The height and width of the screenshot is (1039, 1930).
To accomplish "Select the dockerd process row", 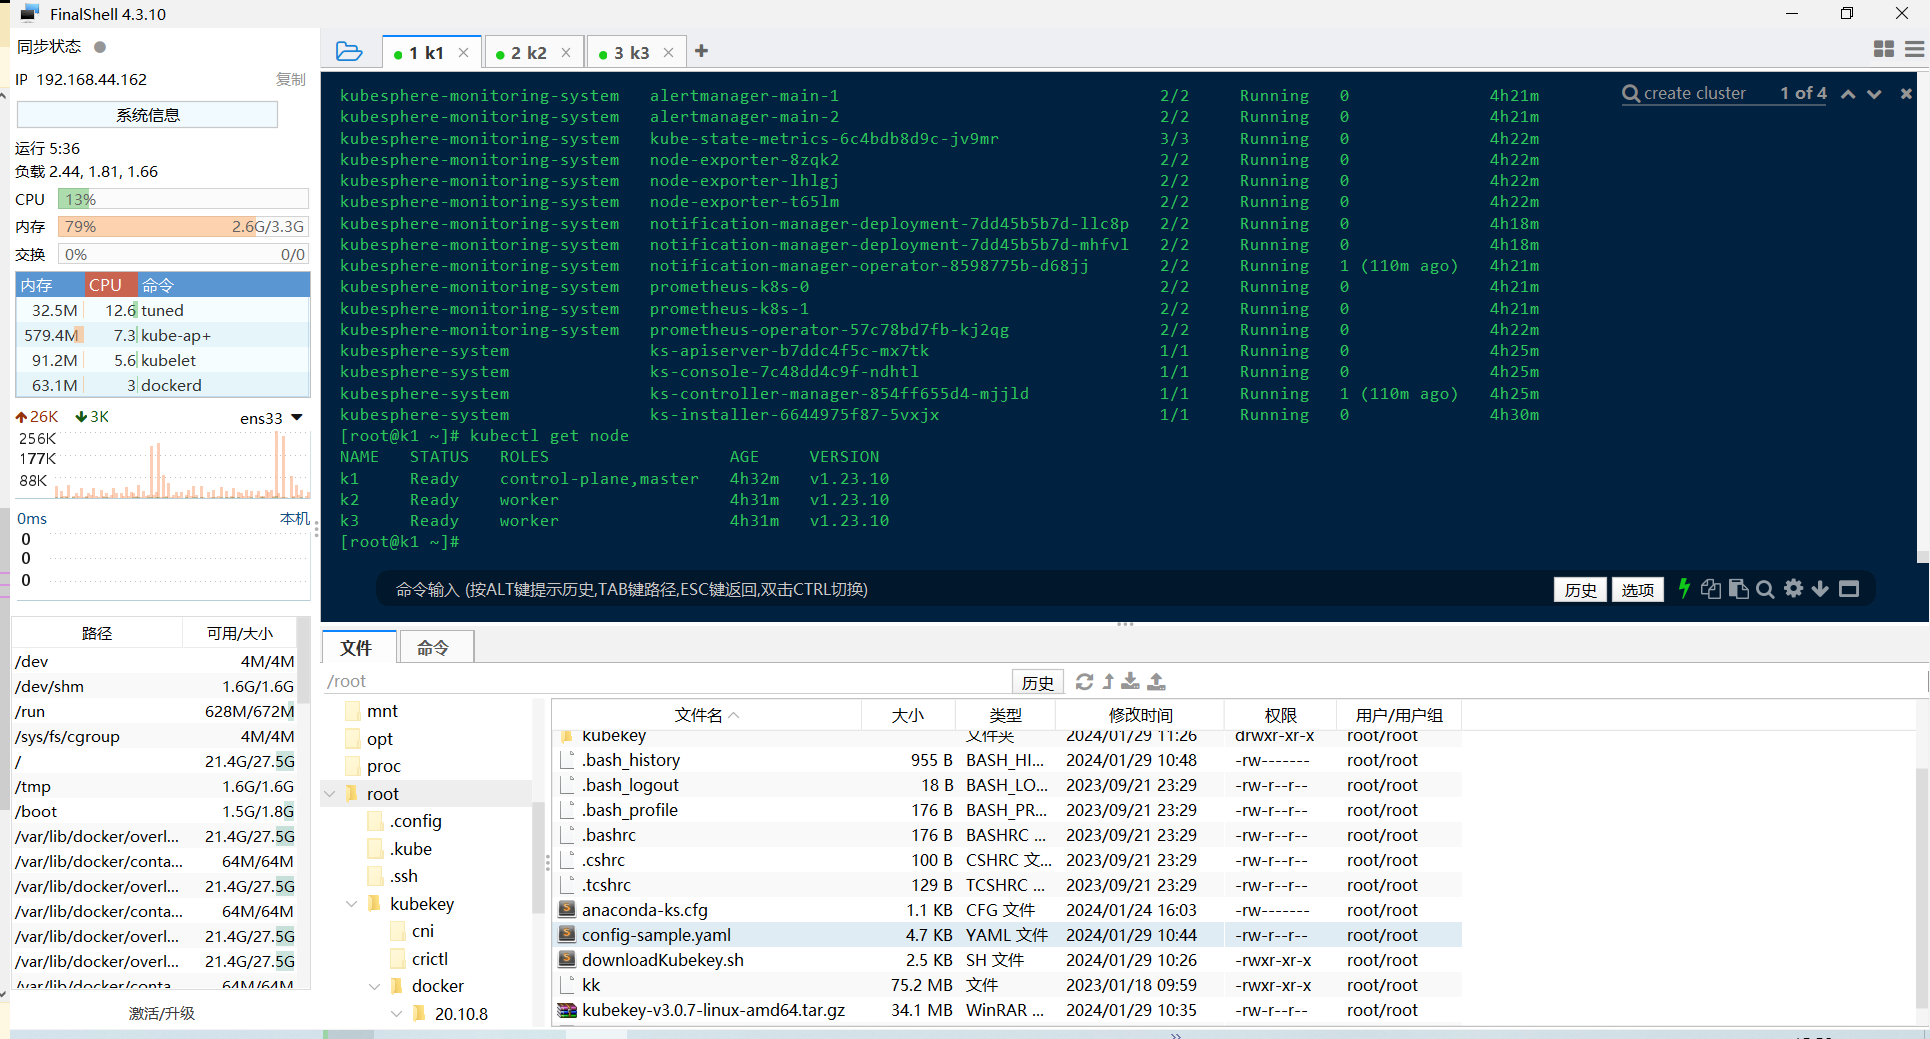I will point(163,385).
